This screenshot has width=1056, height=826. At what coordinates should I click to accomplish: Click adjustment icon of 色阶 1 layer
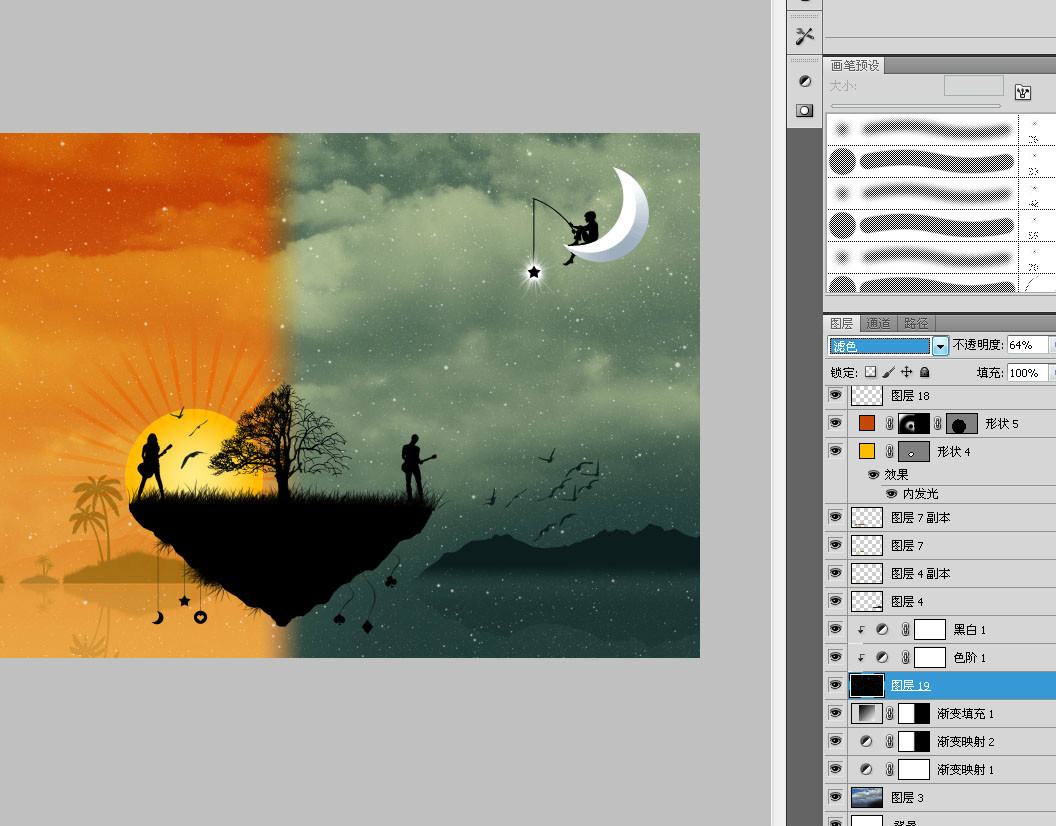click(x=882, y=658)
